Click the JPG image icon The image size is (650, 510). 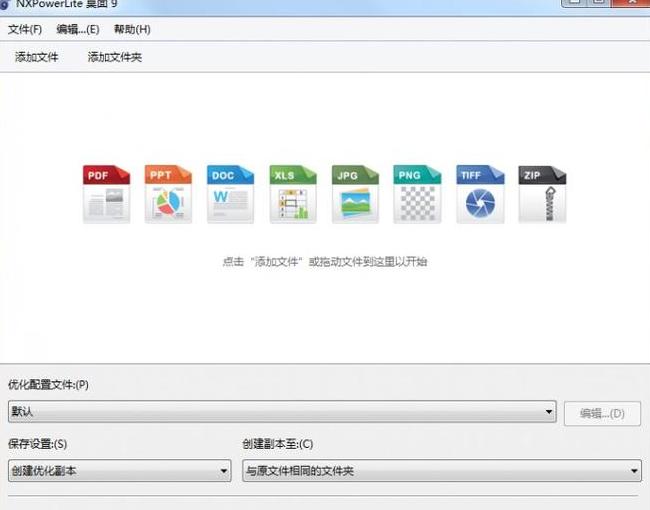[355, 194]
